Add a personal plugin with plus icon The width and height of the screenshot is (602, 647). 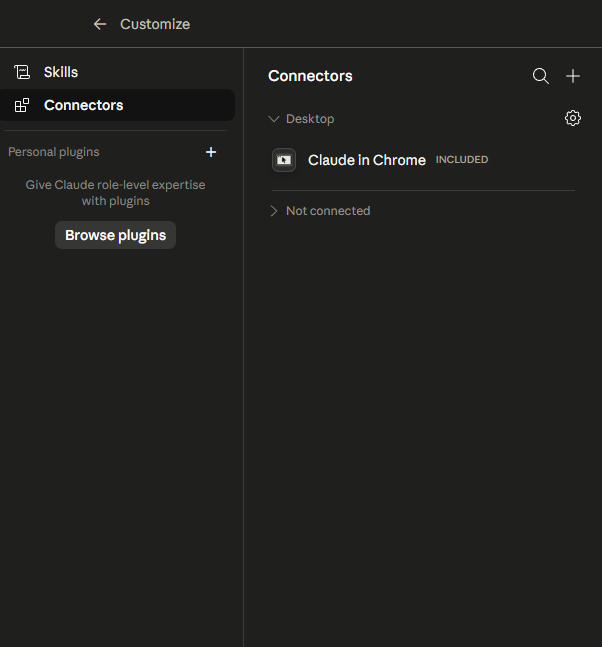click(211, 152)
